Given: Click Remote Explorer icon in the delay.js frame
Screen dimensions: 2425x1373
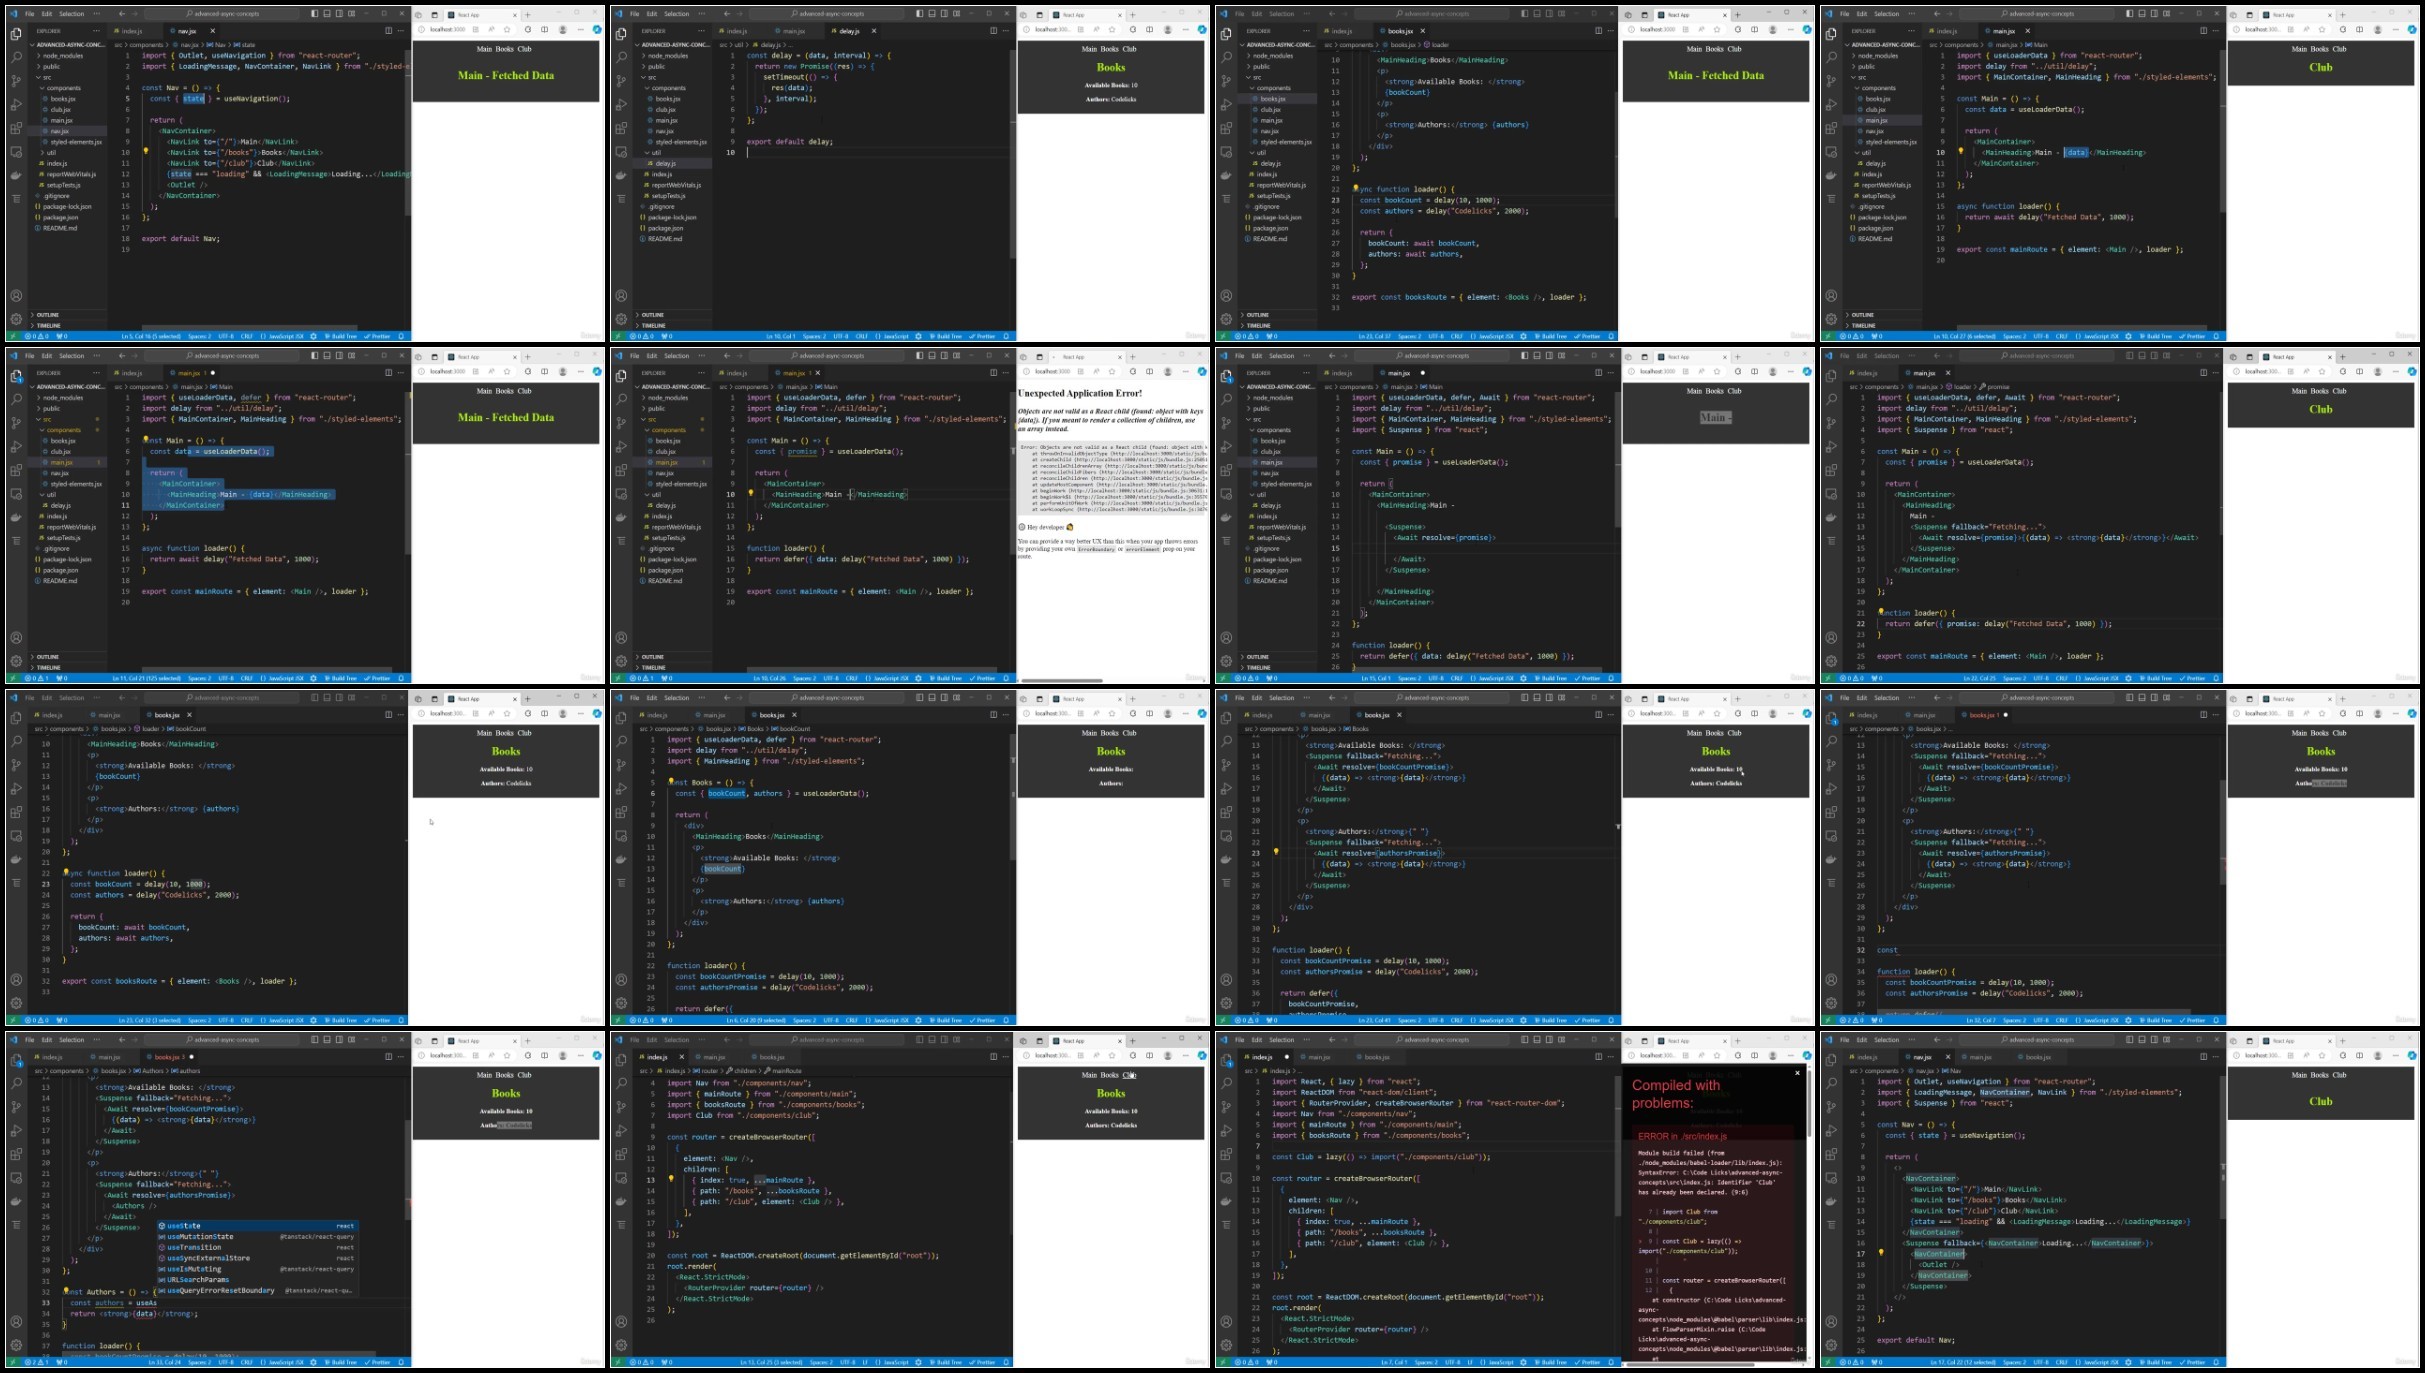Looking at the screenshot, I should [x=621, y=152].
